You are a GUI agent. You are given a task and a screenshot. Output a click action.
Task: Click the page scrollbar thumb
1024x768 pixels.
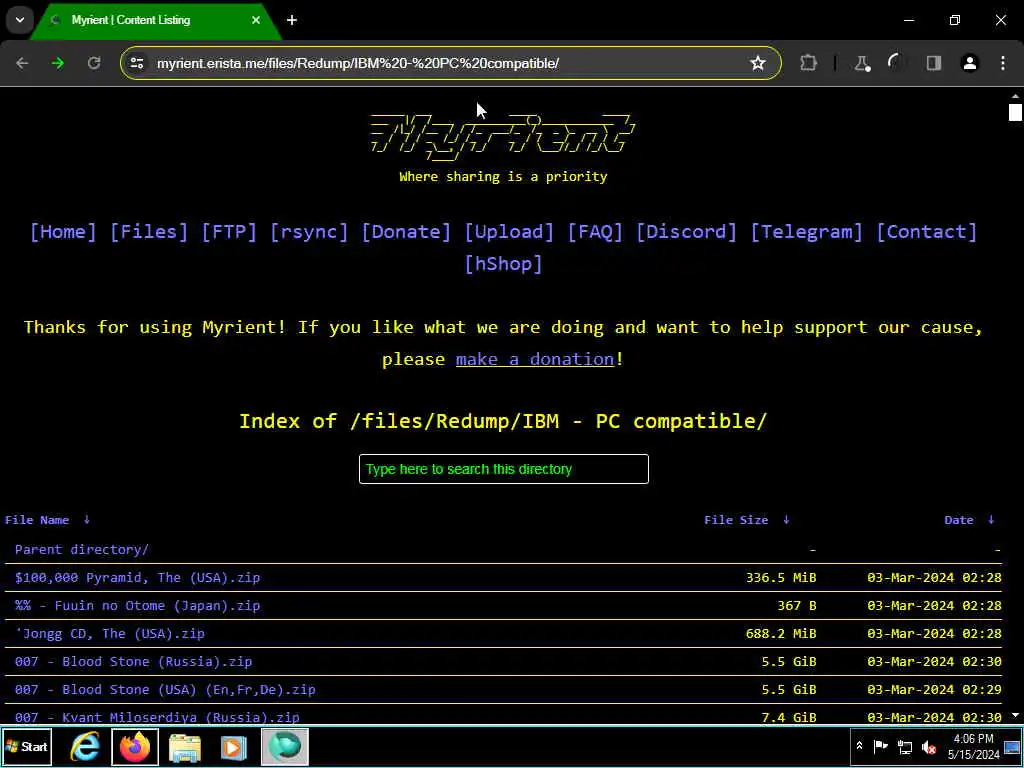point(1015,112)
